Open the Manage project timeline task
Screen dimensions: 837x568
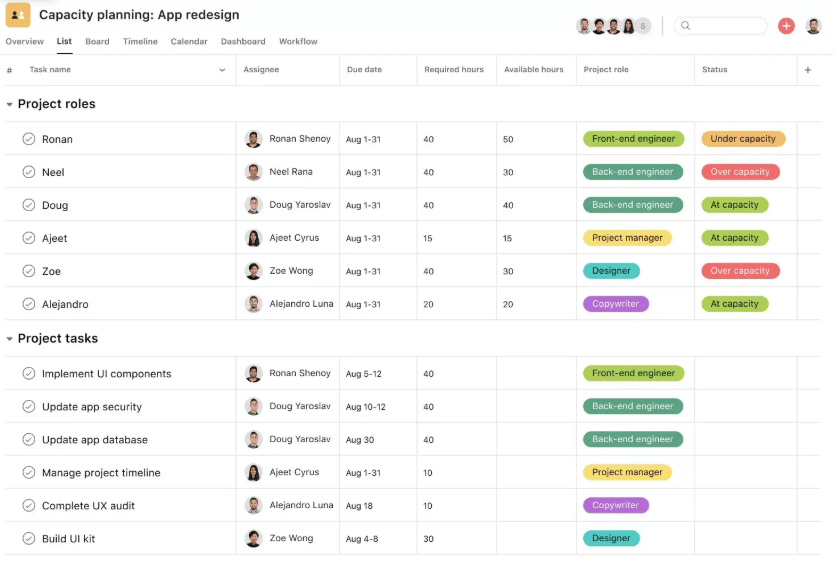click(x=101, y=473)
